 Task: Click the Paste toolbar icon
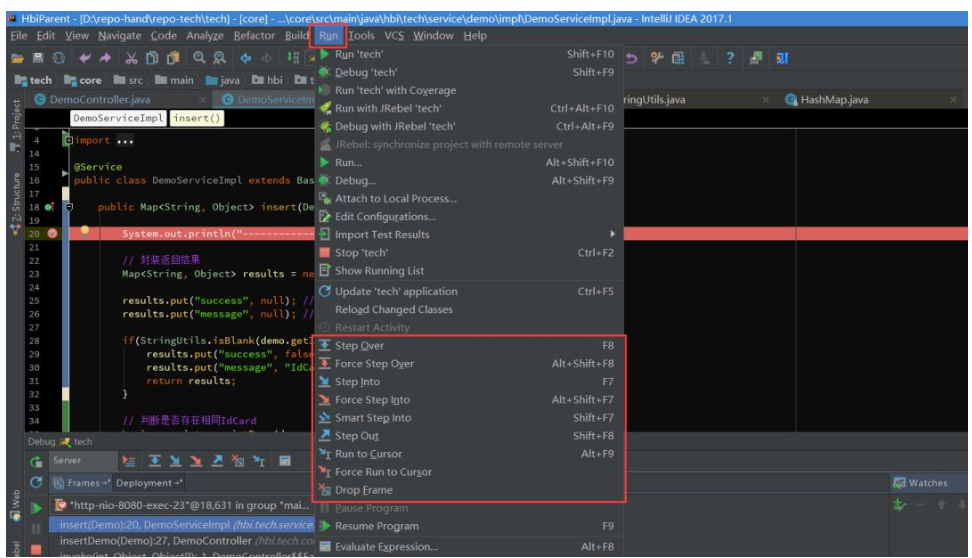(173, 58)
